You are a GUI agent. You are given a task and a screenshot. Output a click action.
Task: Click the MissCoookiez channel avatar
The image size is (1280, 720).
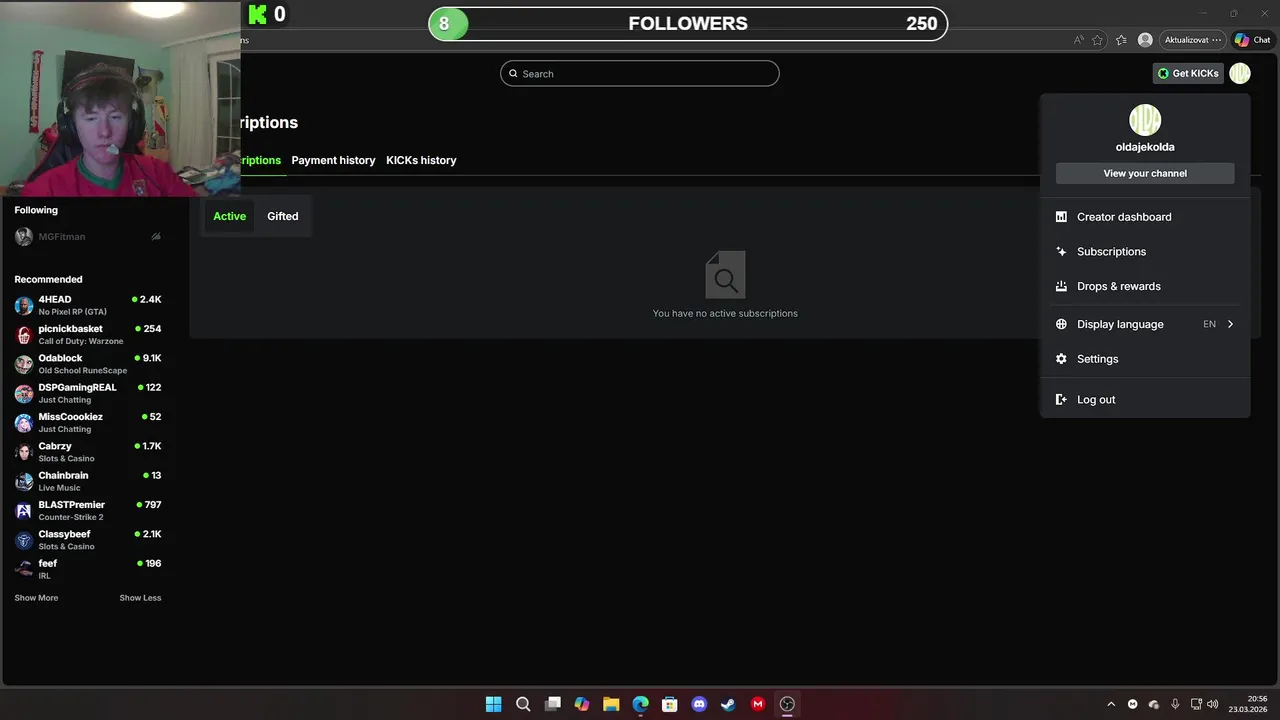click(x=24, y=423)
